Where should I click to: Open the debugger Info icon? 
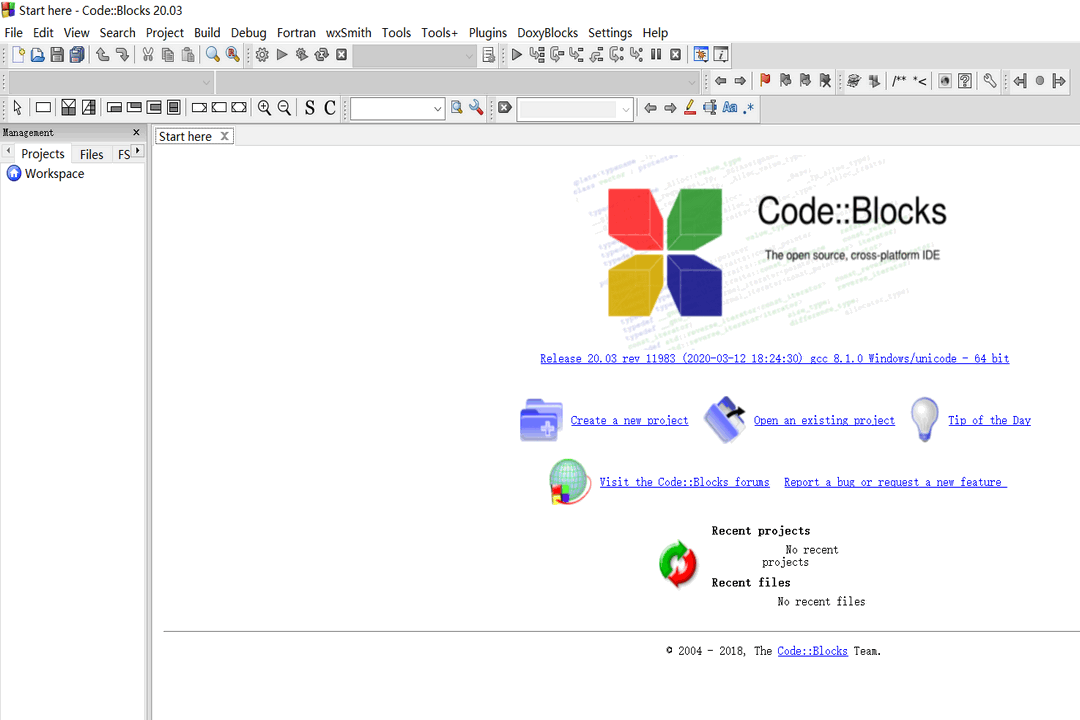tap(721, 54)
